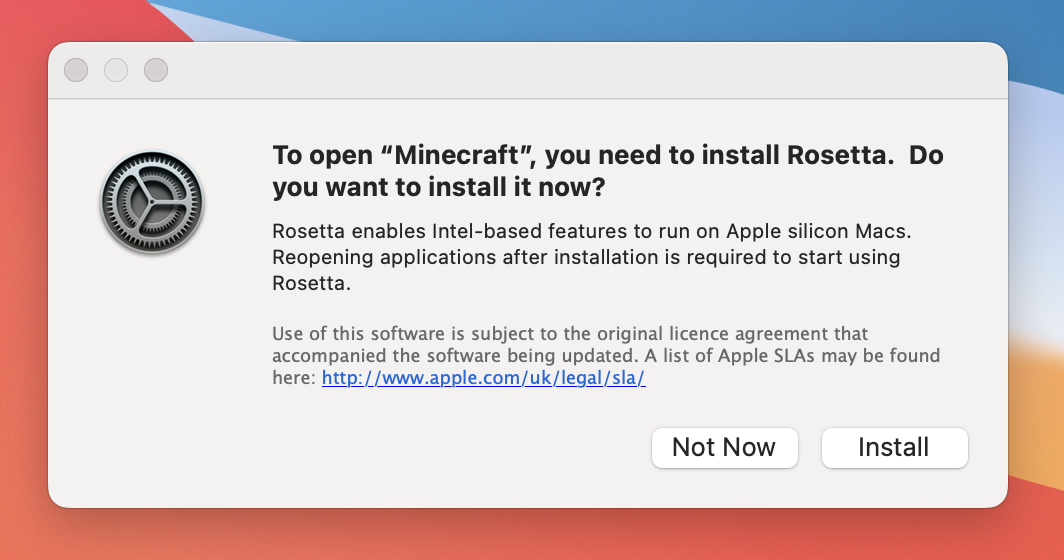Image resolution: width=1064 pixels, height=560 pixels.
Task: Click "Do you want to install it now?" text
Action: pyautogui.click(x=440, y=188)
